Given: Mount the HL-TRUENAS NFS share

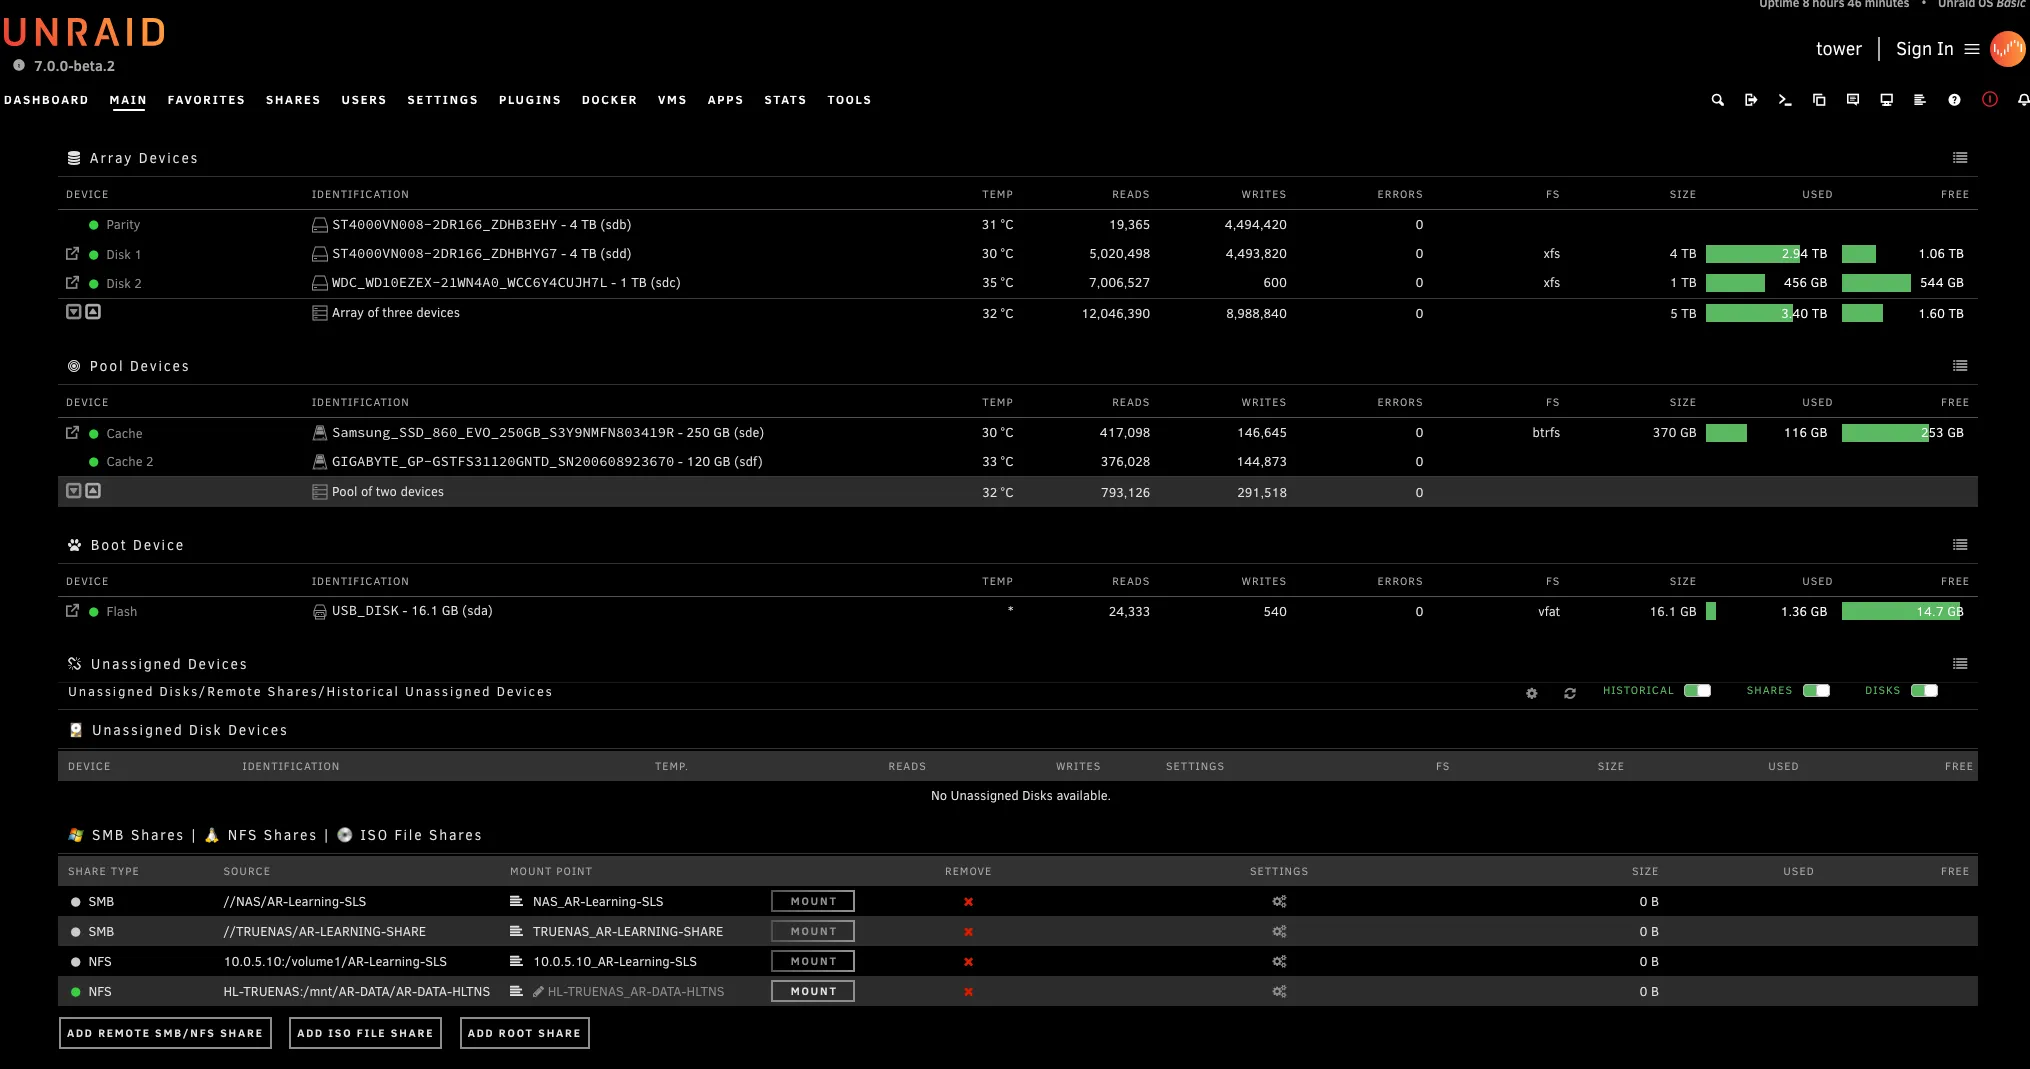Looking at the screenshot, I should [813, 992].
